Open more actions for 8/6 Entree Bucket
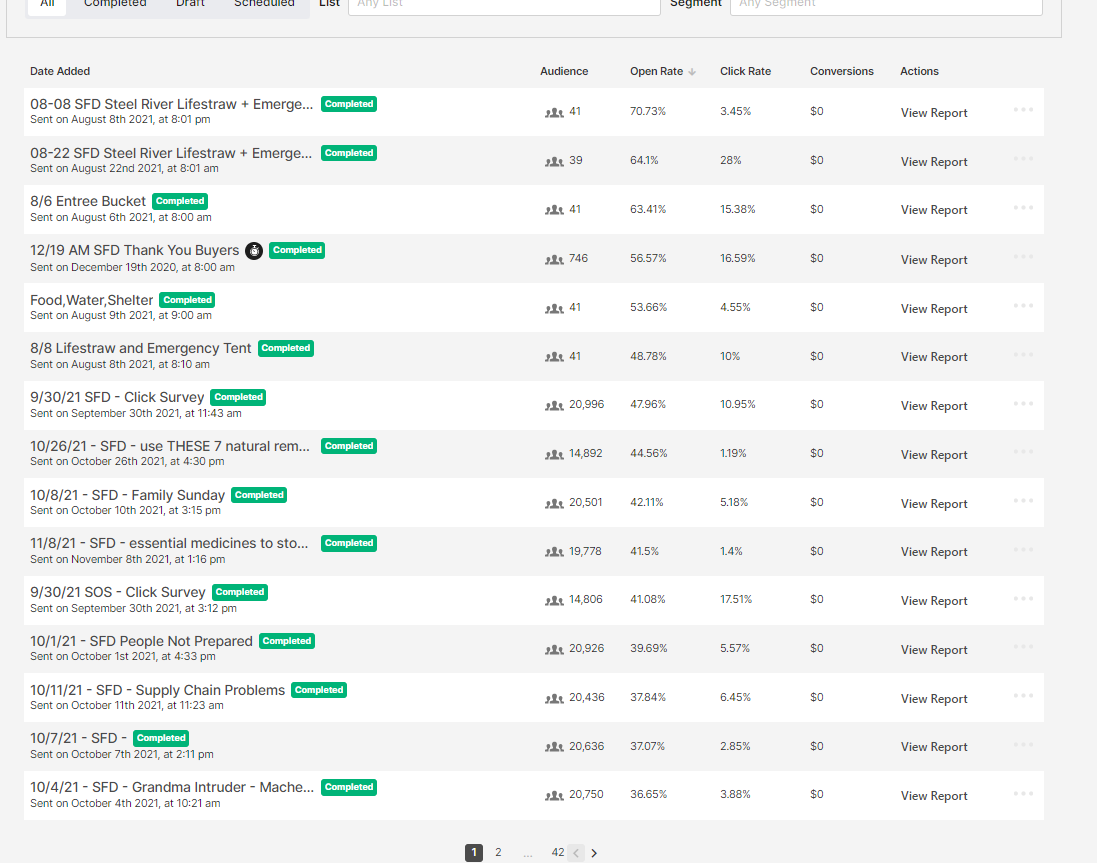Image resolution: width=1097 pixels, height=863 pixels. coord(1023,208)
